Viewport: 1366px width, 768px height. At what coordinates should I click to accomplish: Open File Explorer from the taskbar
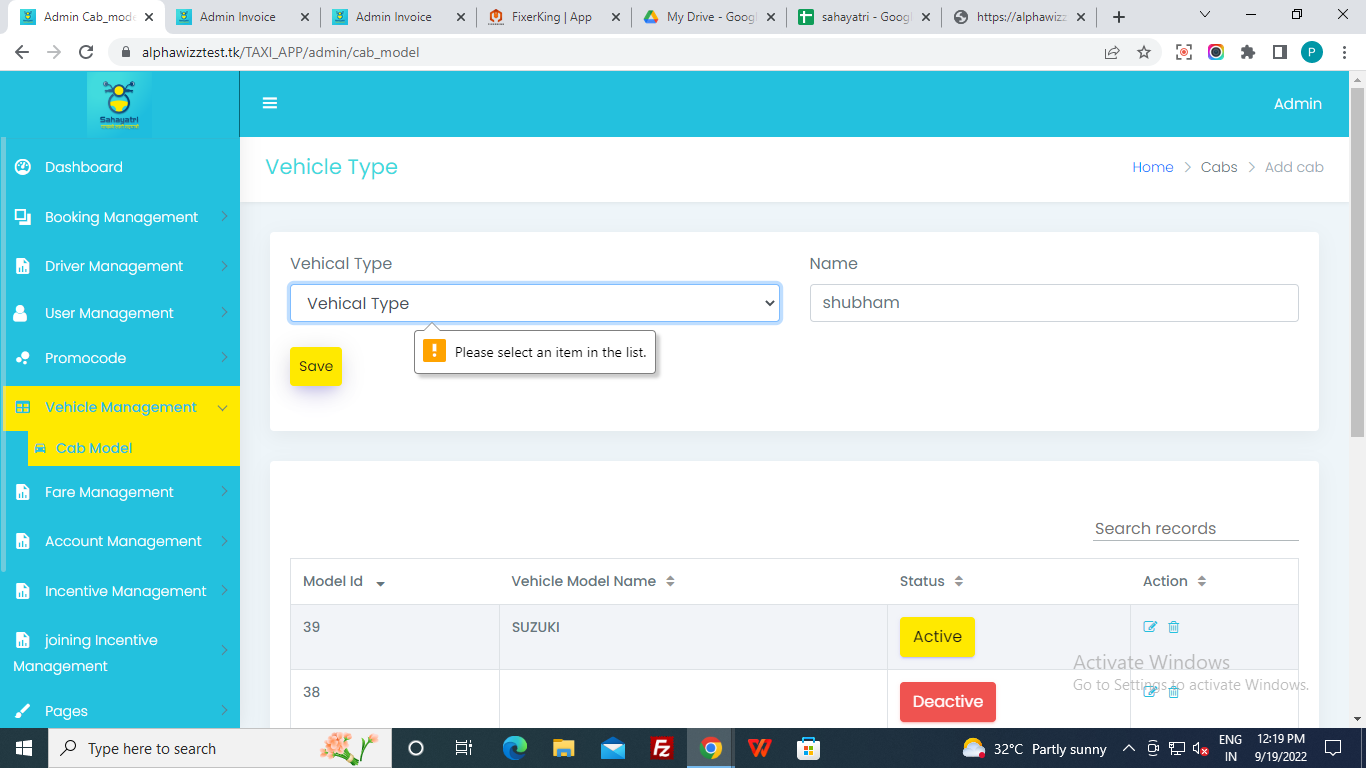pos(564,748)
